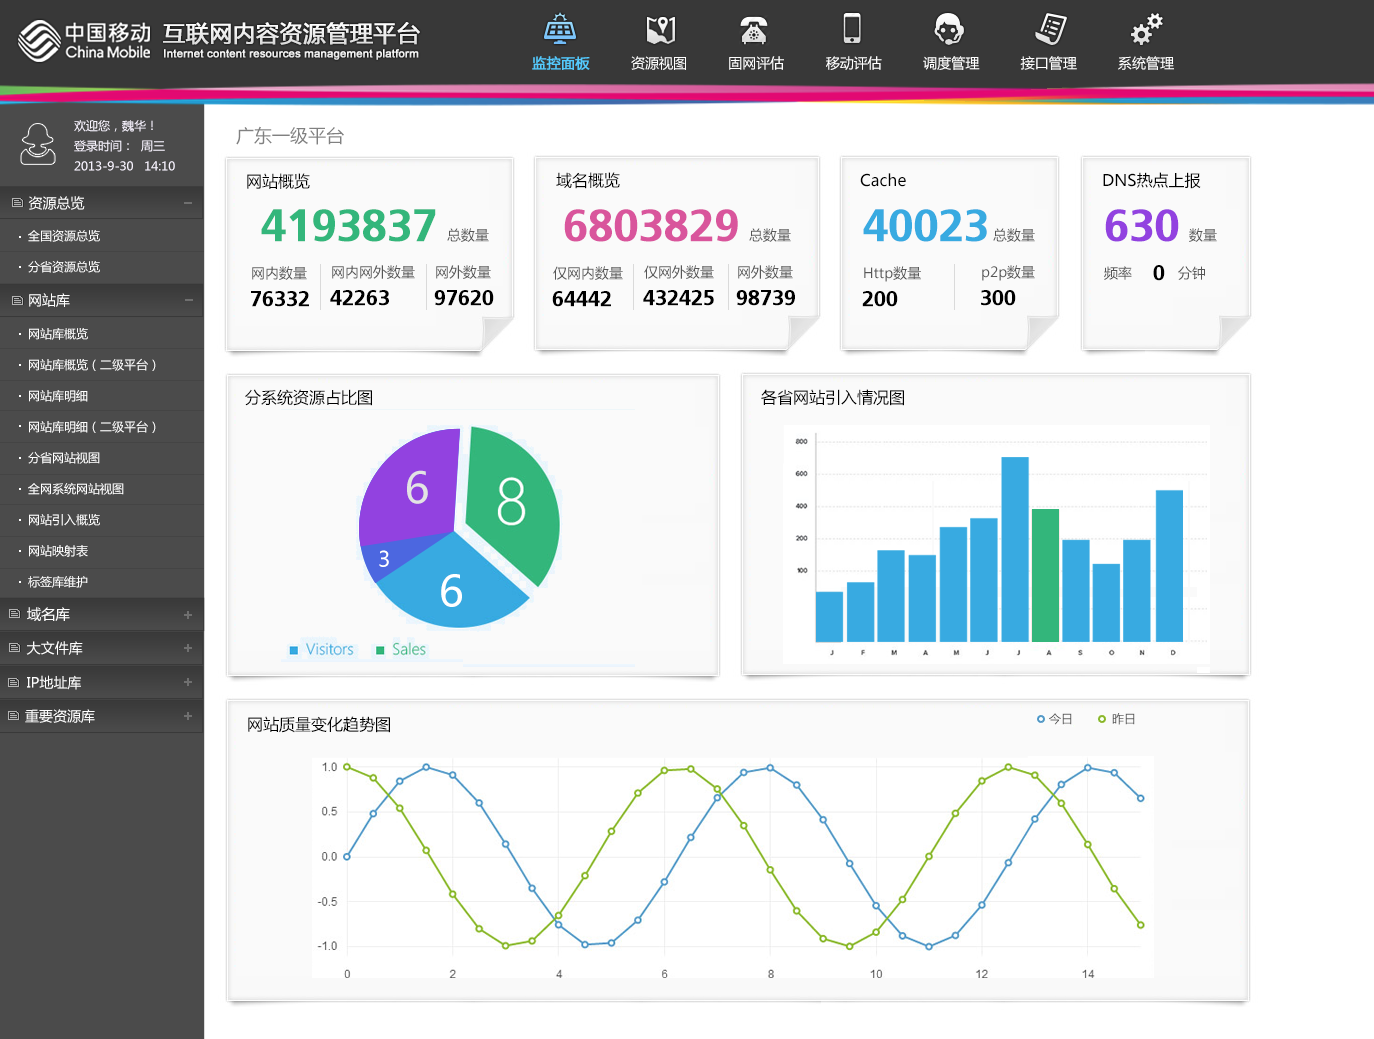1374x1039 pixels.
Task: Select the 移动评估 mobile phone icon
Action: click(852, 30)
